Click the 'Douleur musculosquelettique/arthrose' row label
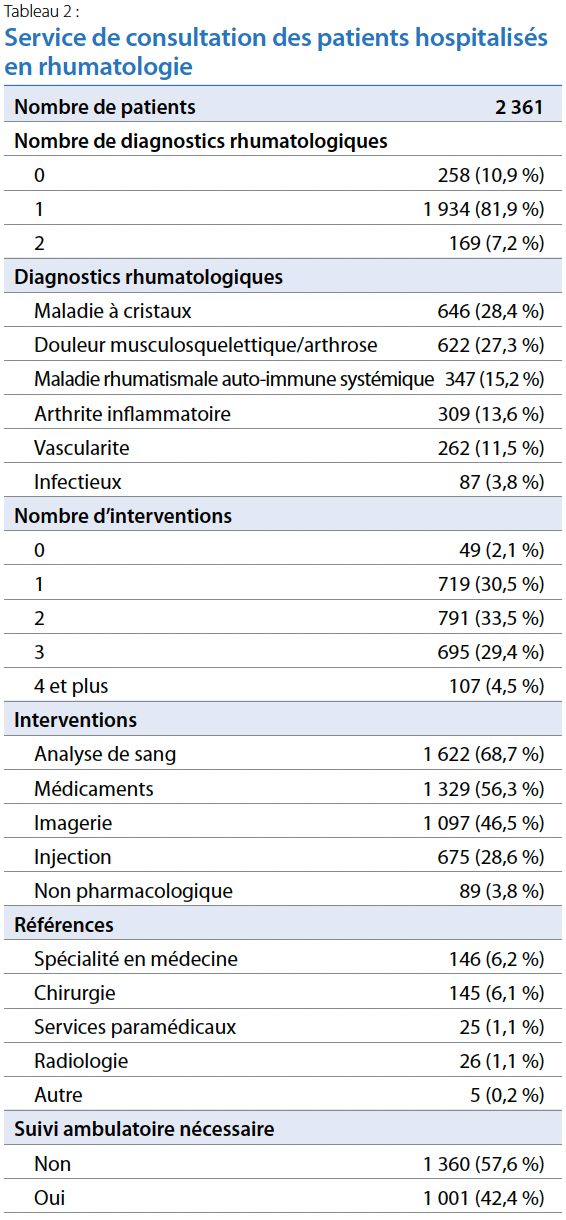566x1220 pixels. (x=206, y=345)
